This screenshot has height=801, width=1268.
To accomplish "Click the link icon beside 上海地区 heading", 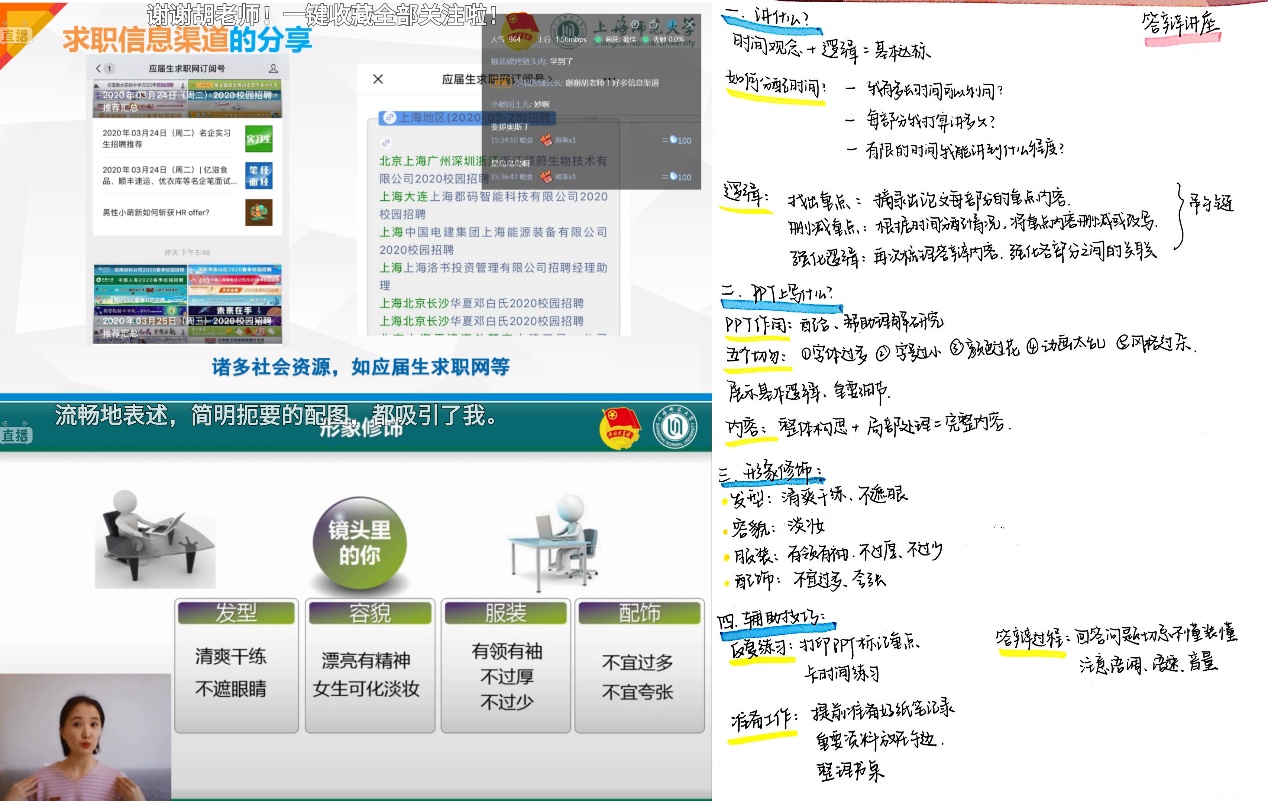I will [x=388, y=117].
